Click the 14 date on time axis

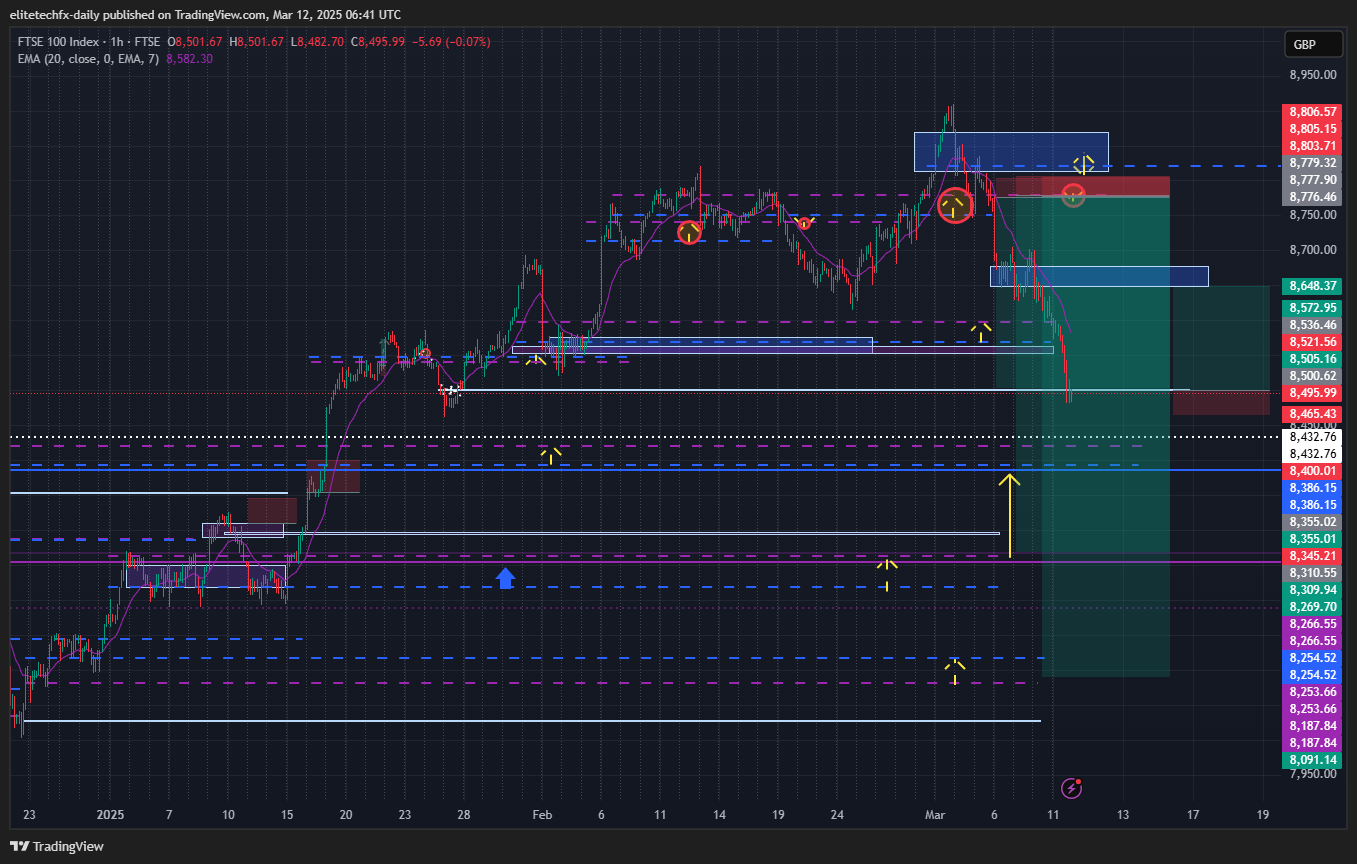tap(719, 815)
